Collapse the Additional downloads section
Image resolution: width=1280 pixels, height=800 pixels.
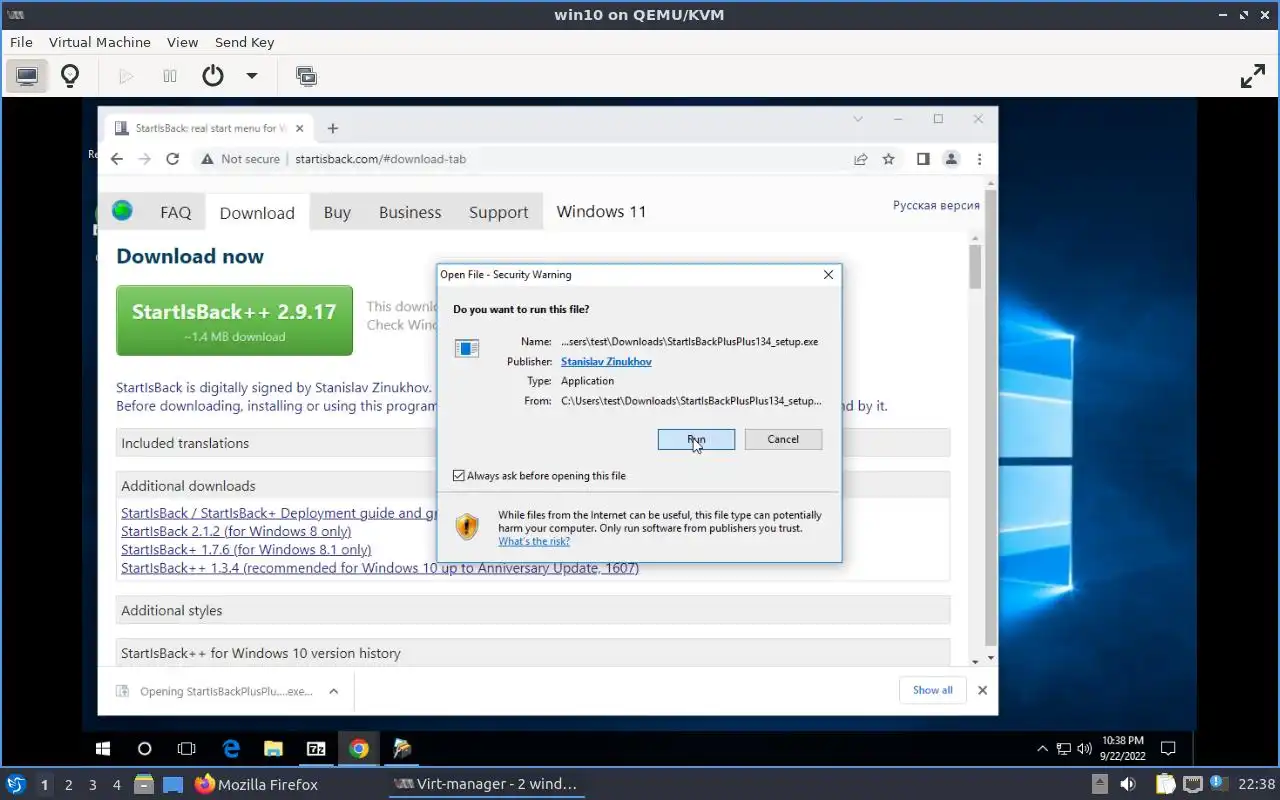click(532, 485)
